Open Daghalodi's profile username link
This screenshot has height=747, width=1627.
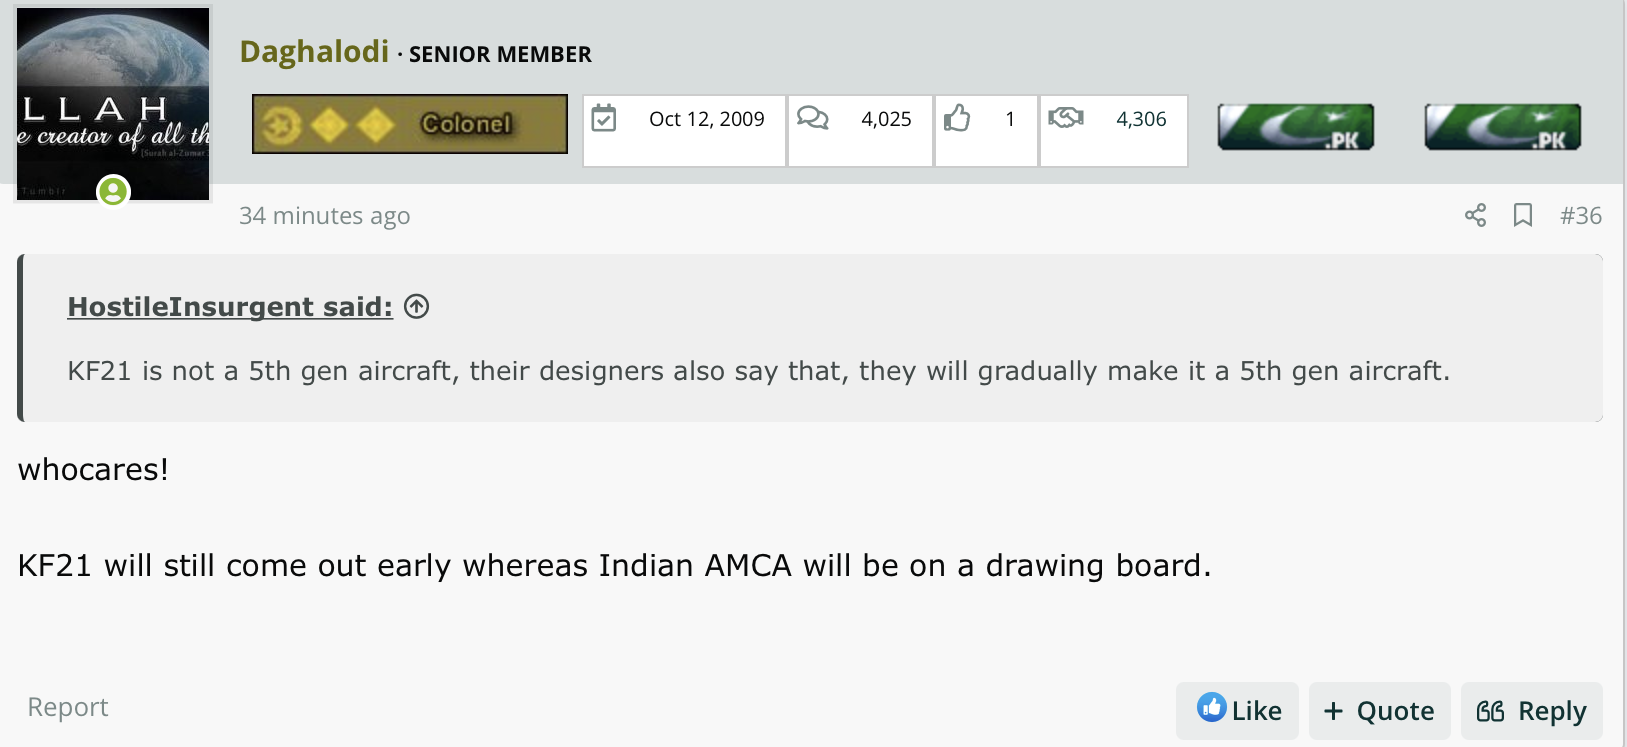[314, 51]
